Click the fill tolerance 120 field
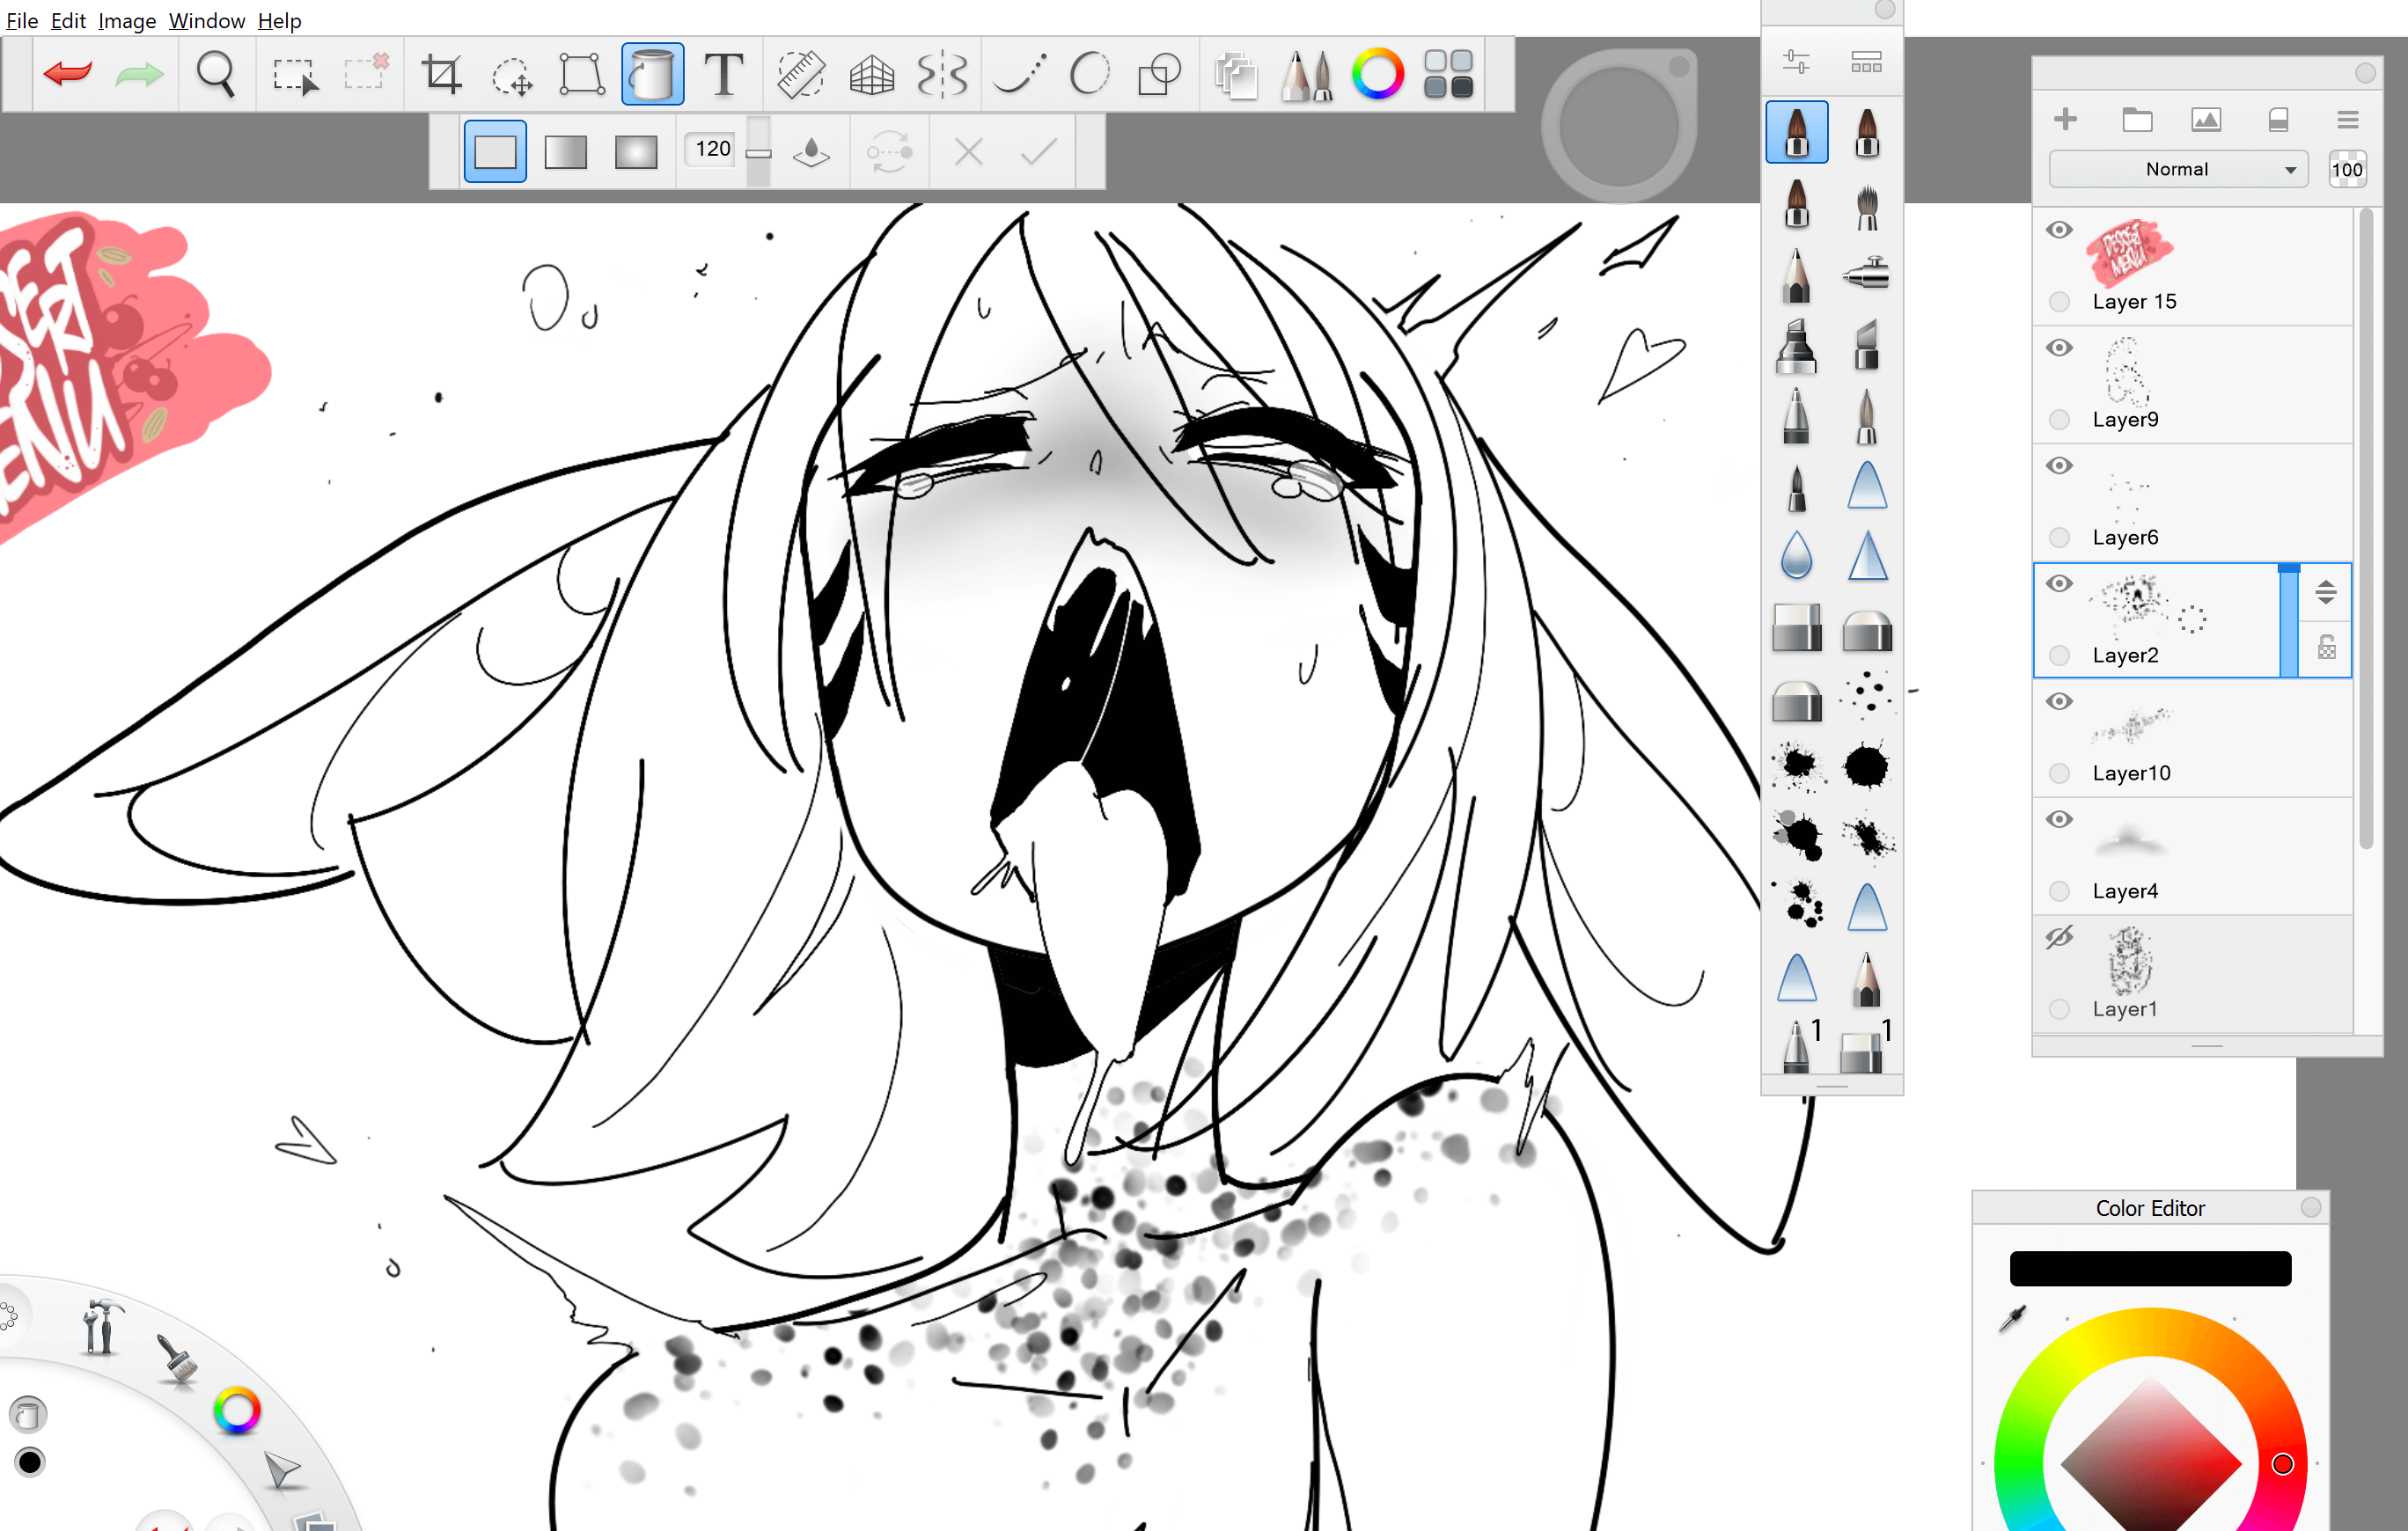The image size is (2408, 1531). (712, 150)
